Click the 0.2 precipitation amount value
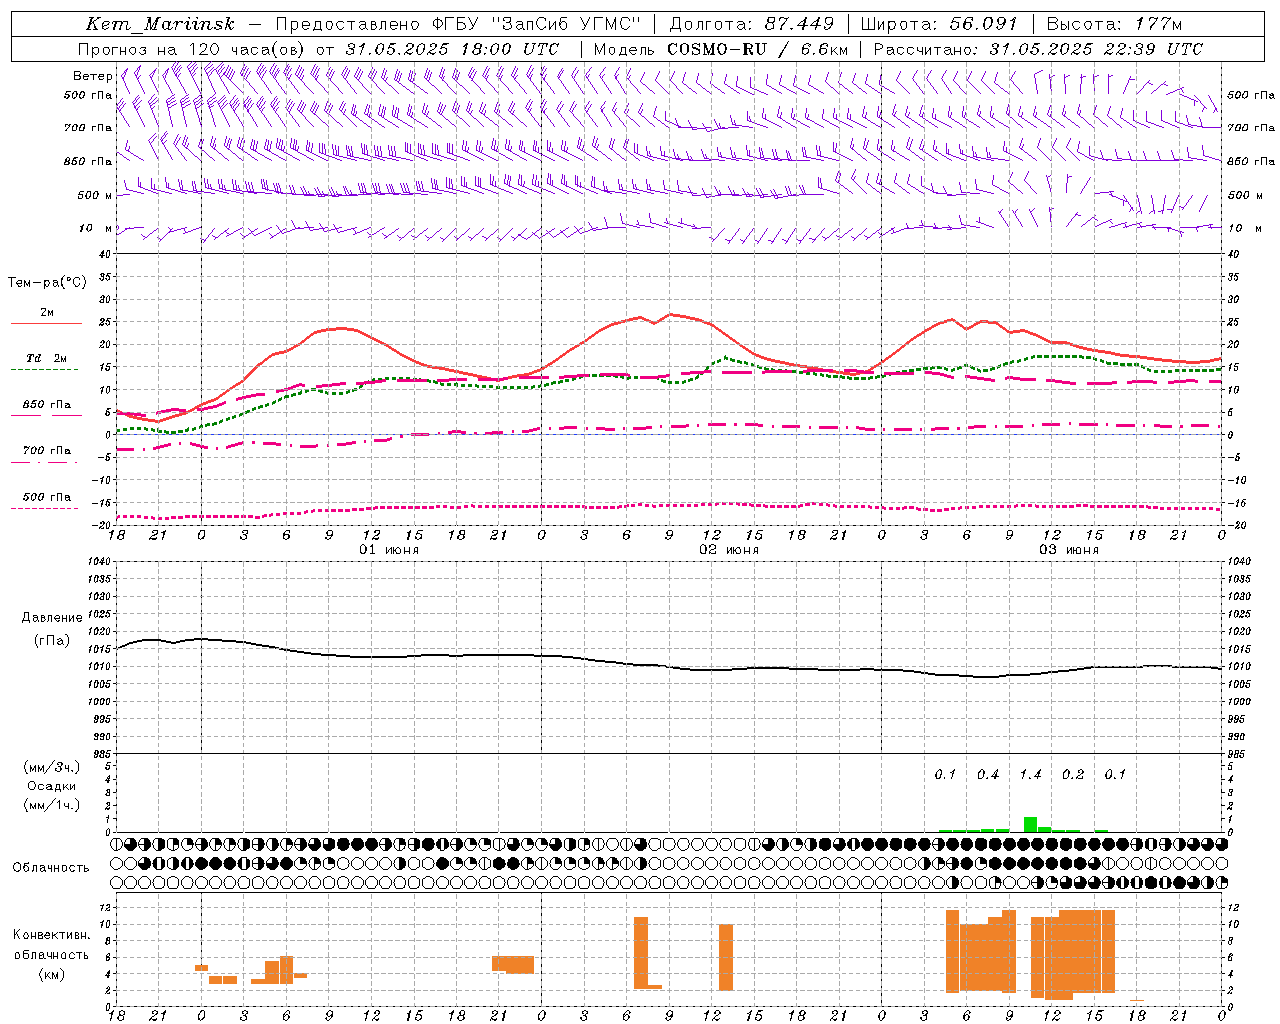 click(1073, 775)
